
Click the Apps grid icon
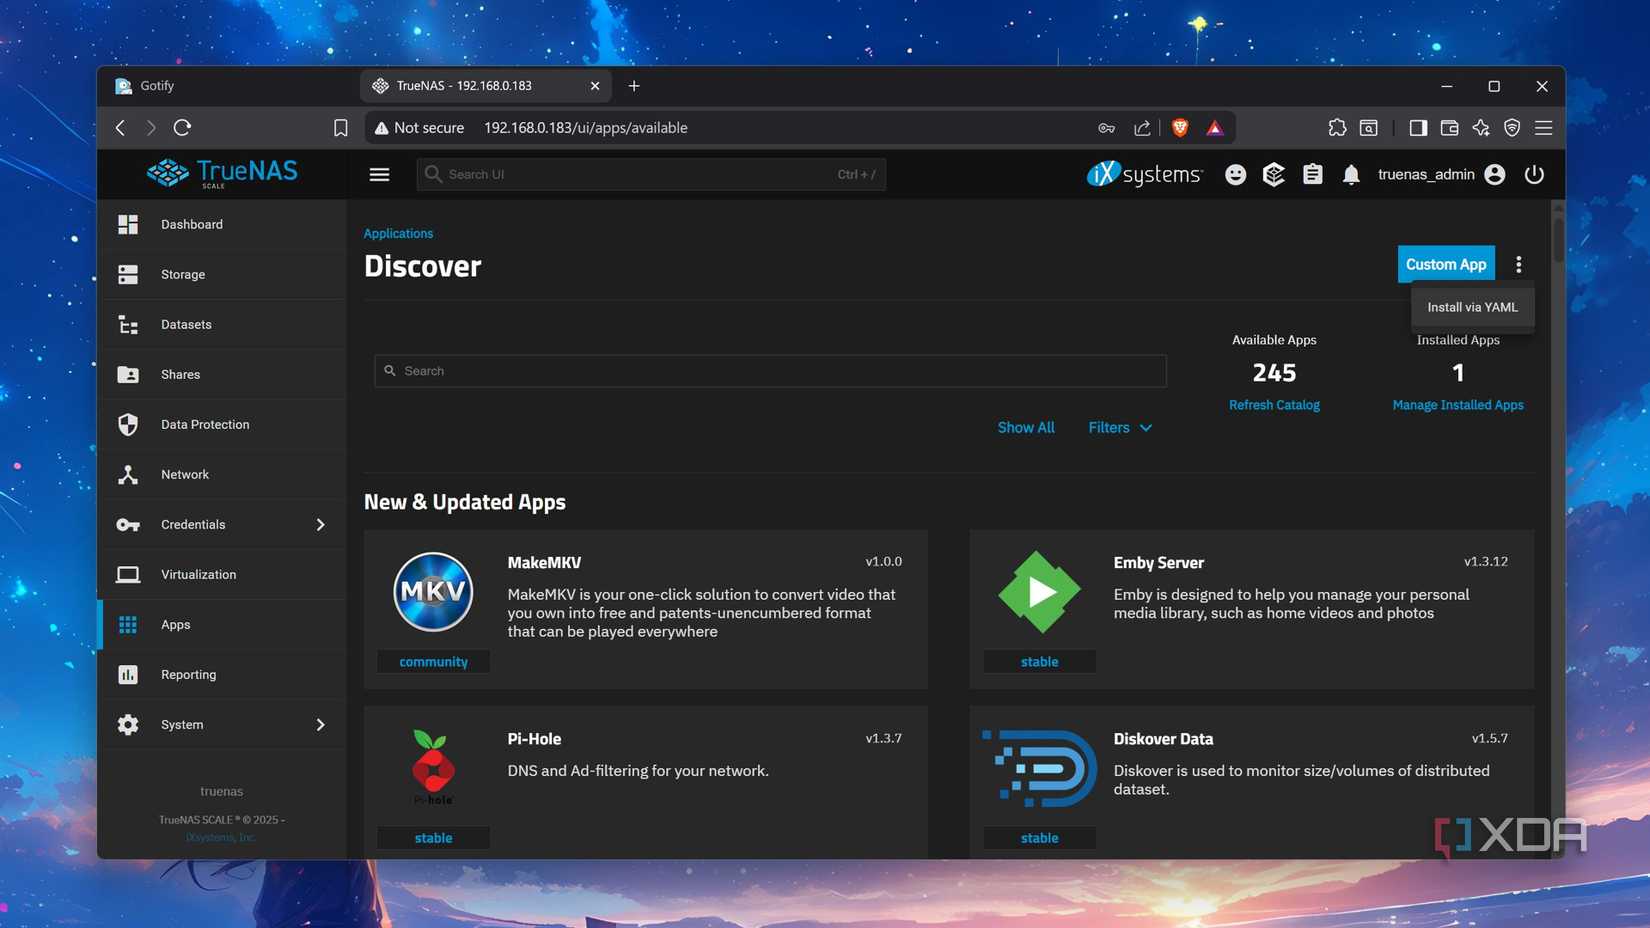tap(128, 624)
